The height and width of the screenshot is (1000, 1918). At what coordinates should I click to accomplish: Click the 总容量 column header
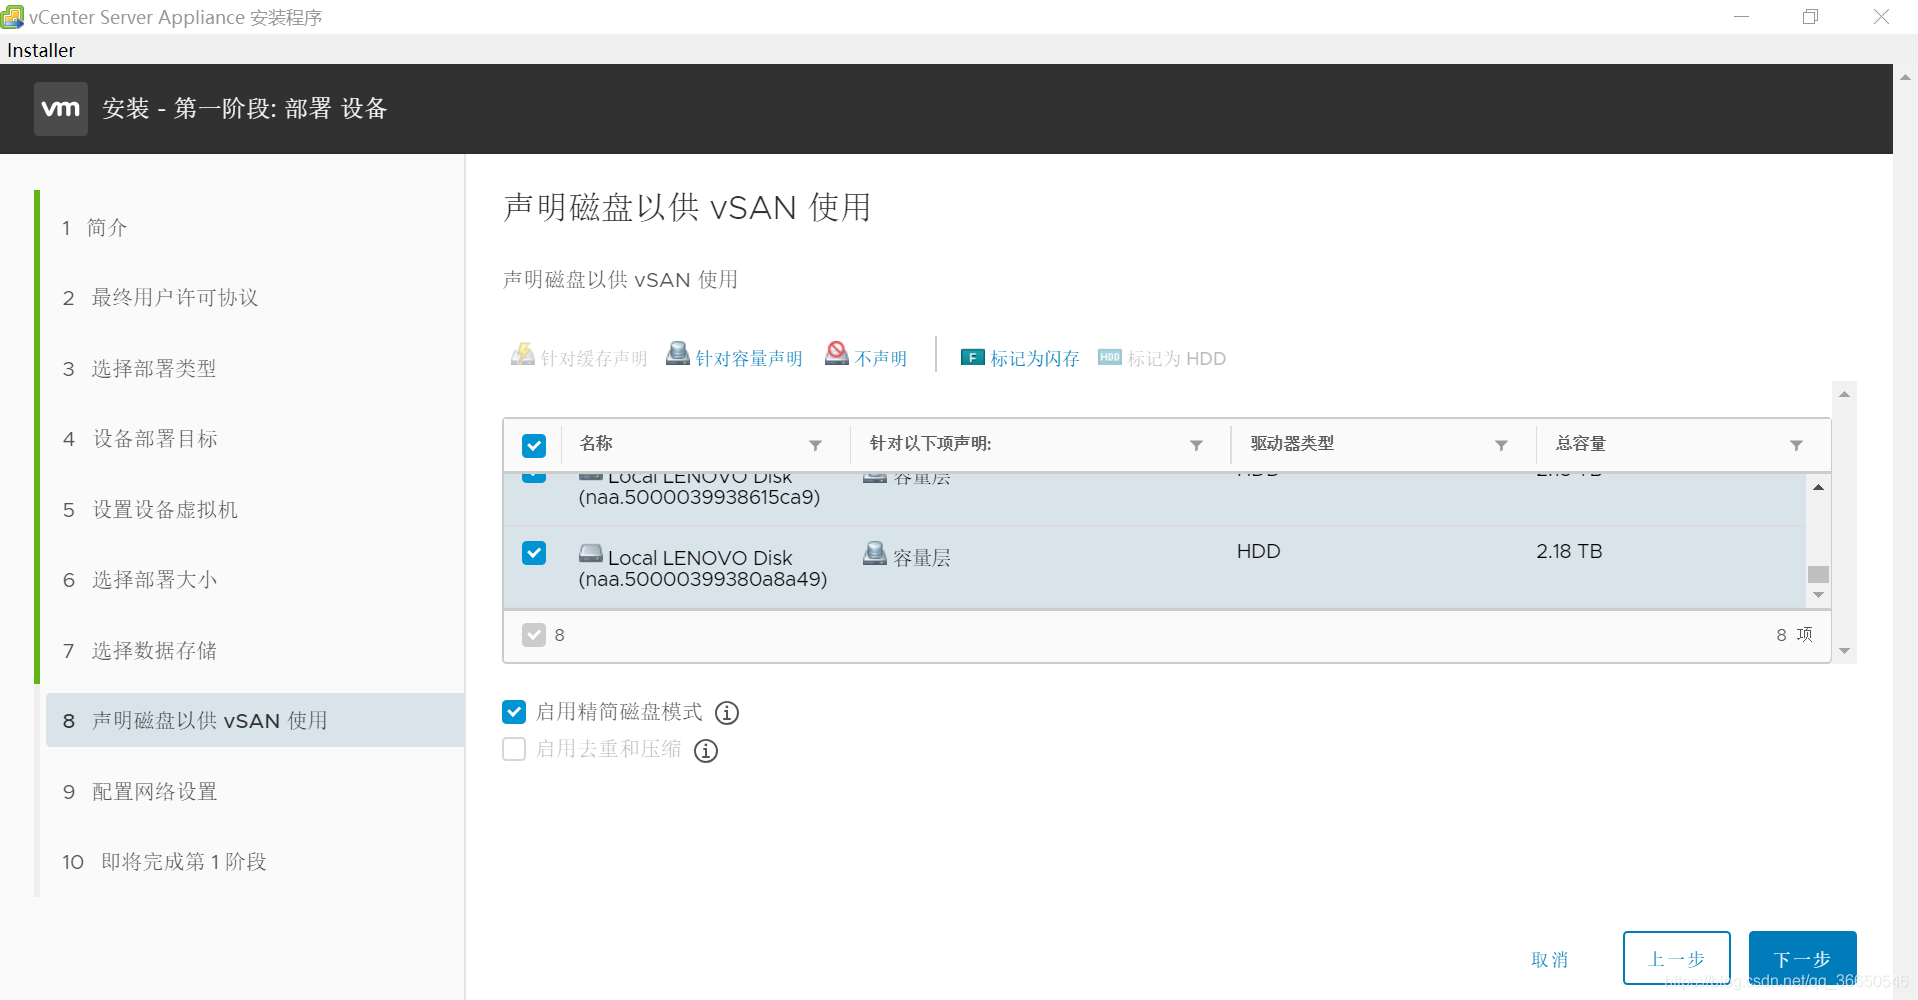coord(1580,443)
